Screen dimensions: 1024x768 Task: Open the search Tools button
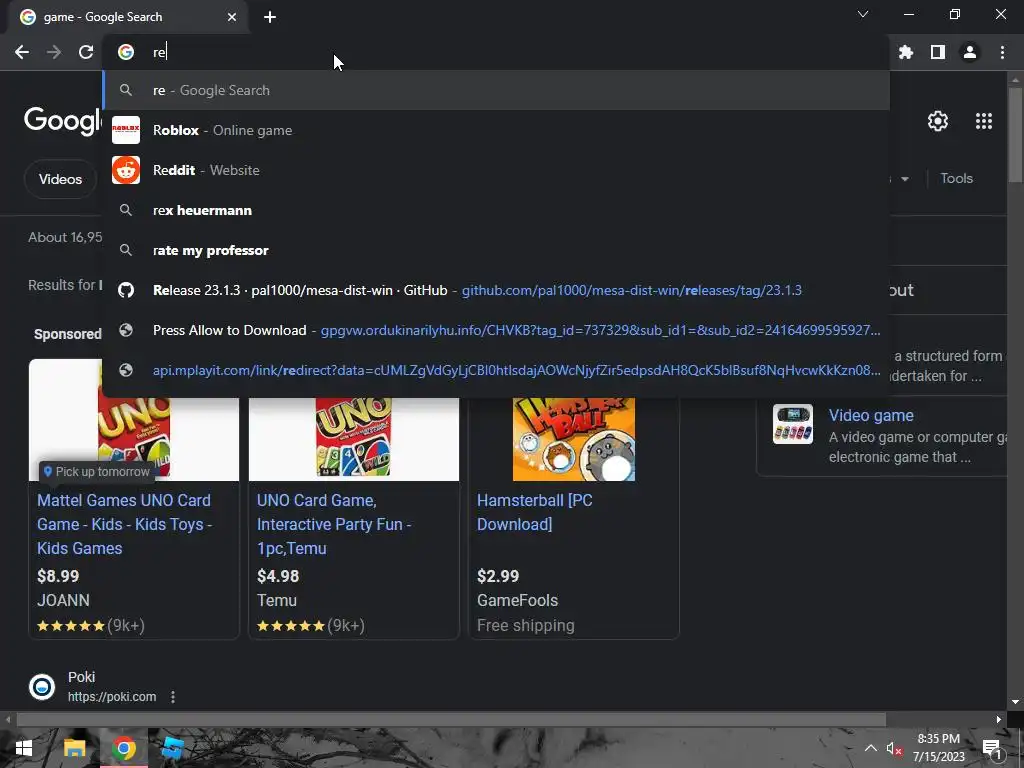pos(956,178)
